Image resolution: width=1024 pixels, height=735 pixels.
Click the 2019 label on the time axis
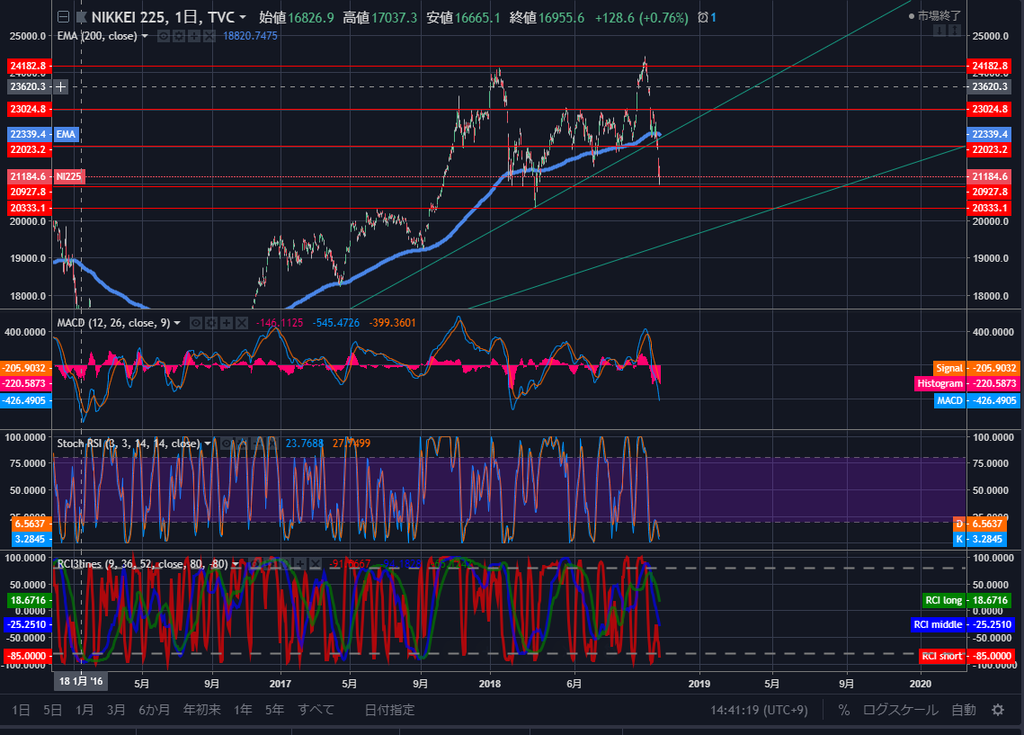[699, 683]
